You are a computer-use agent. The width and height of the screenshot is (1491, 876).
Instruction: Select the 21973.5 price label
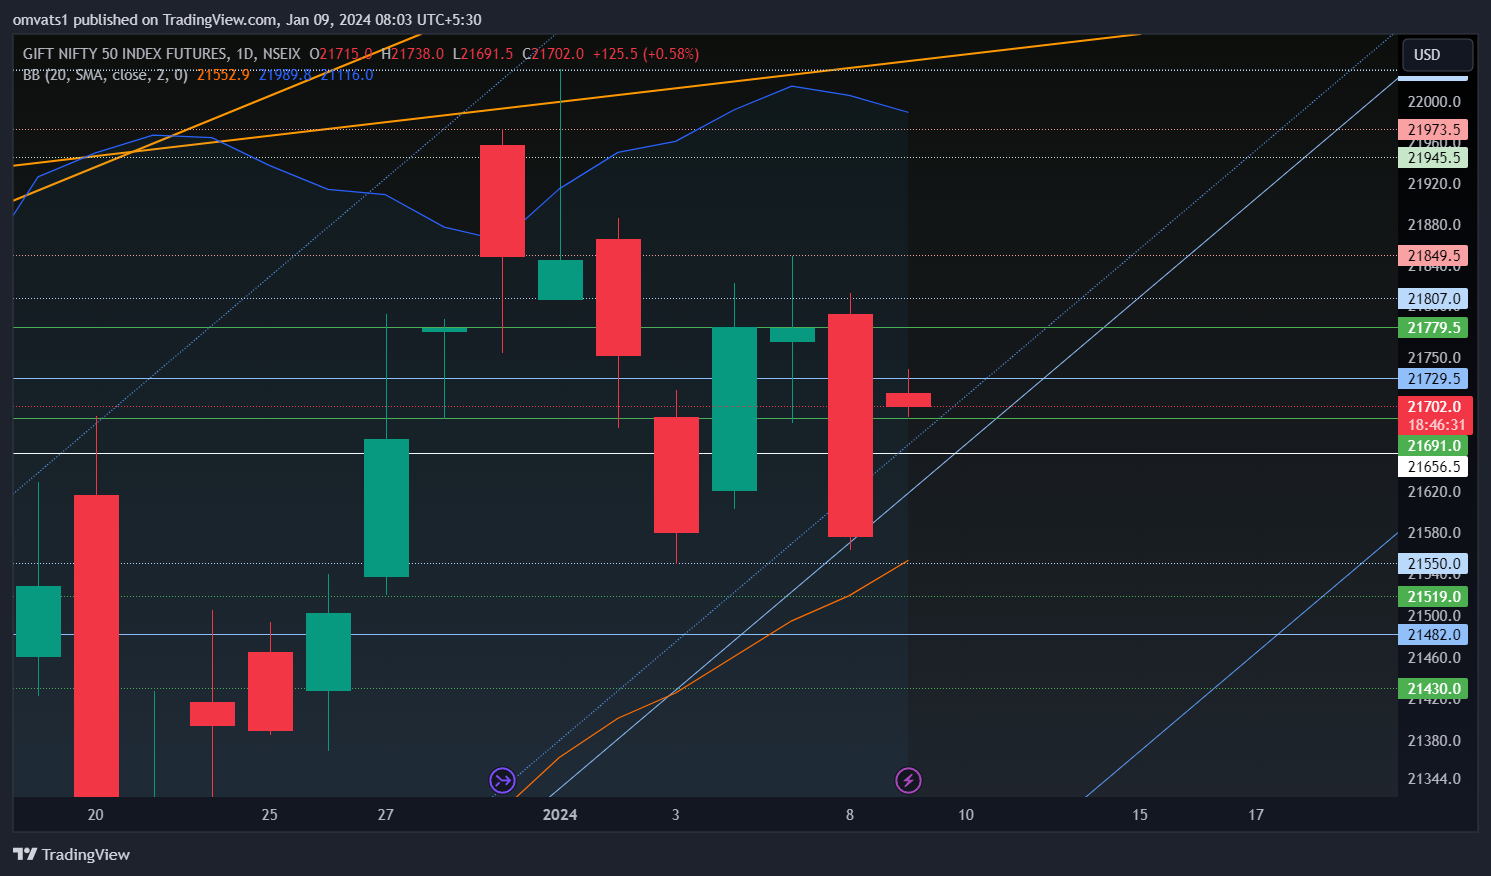(x=1433, y=130)
